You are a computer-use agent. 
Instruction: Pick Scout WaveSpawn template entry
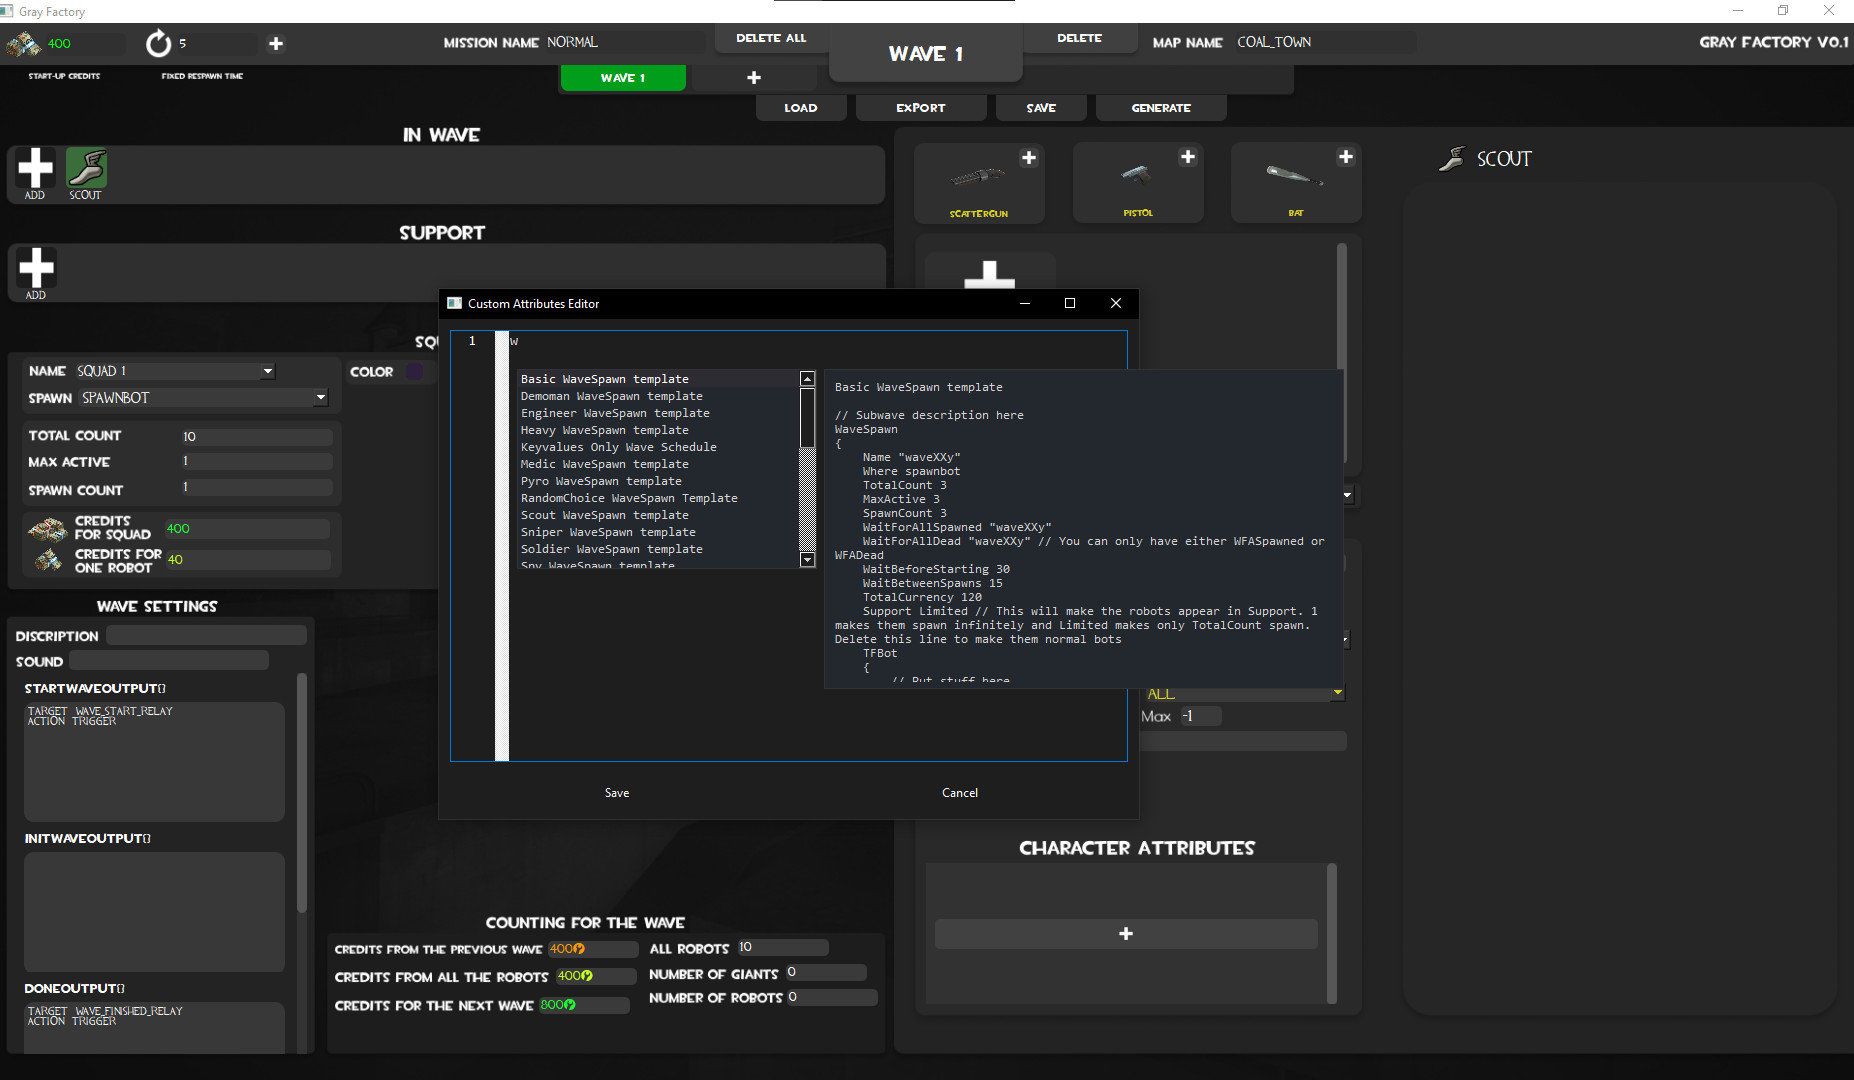click(x=604, y=515)
